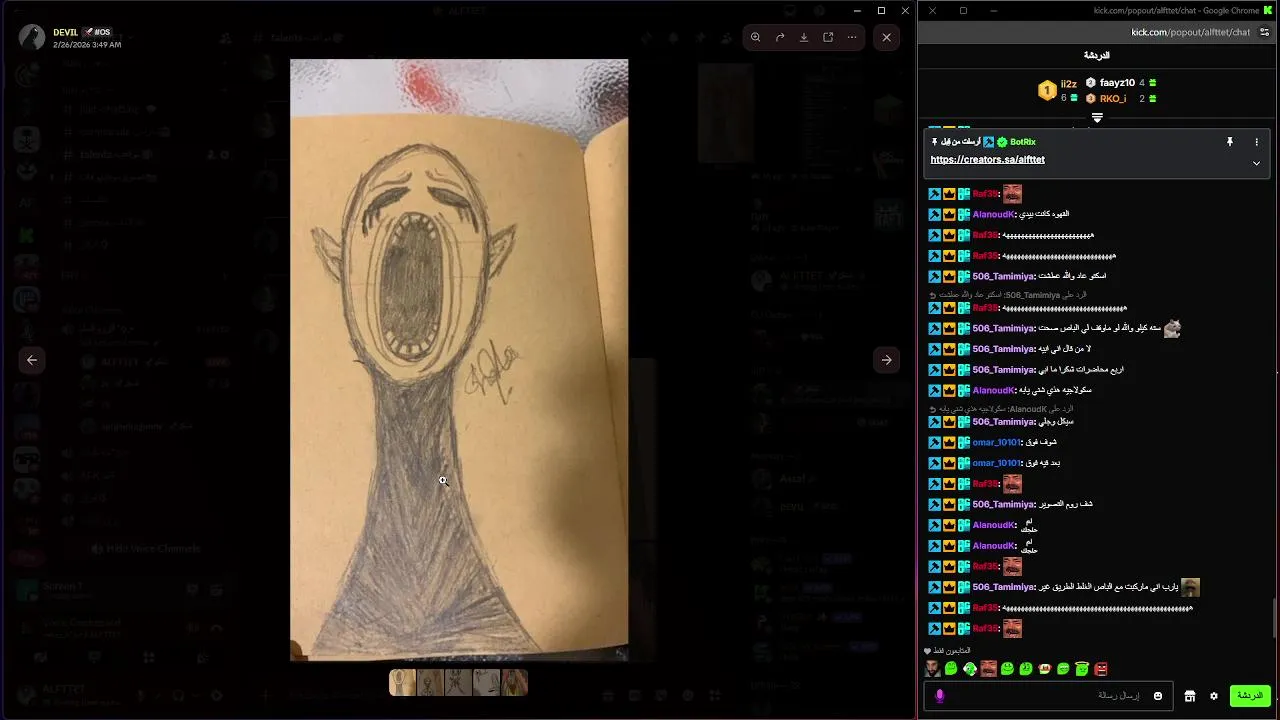
Task: Select the fifth thumbnail in the image strip
Action: (514, 682)
